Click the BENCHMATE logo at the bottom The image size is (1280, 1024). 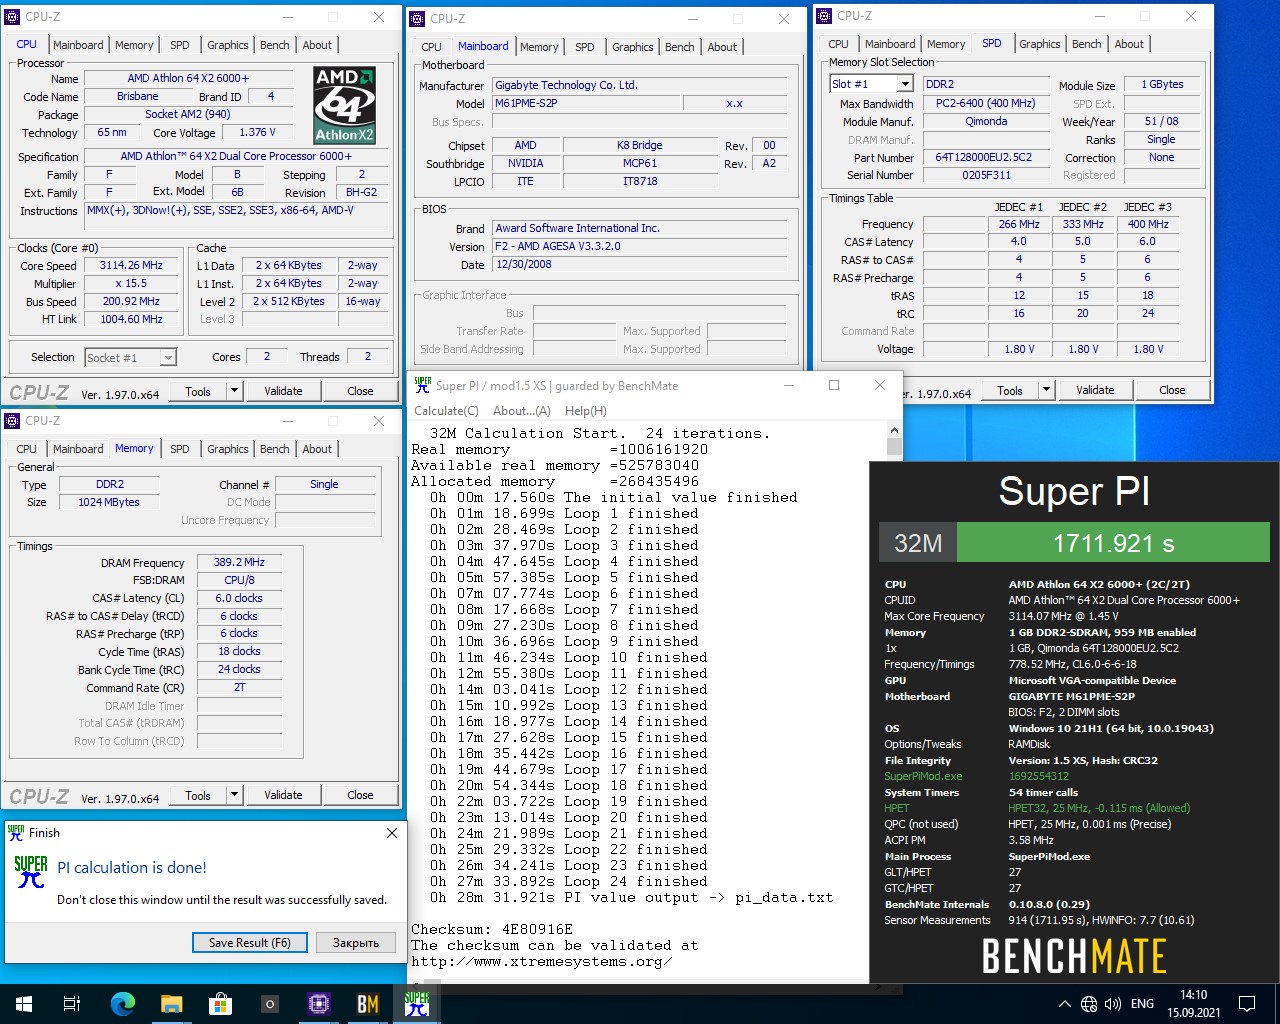pyautogui.click(x=1074, y=957)
